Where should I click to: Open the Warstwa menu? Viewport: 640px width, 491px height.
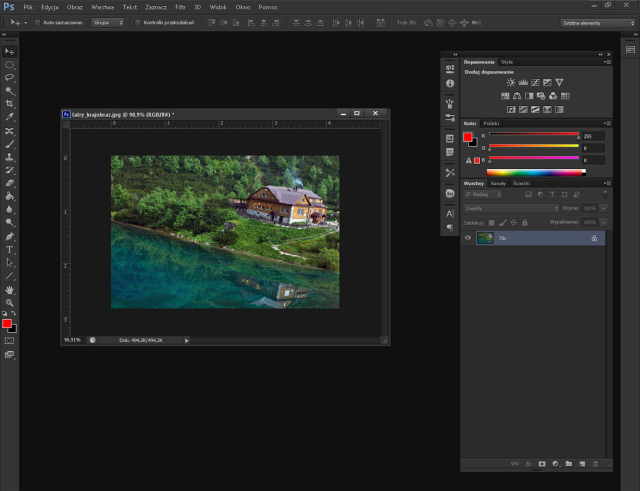(102, 7)
